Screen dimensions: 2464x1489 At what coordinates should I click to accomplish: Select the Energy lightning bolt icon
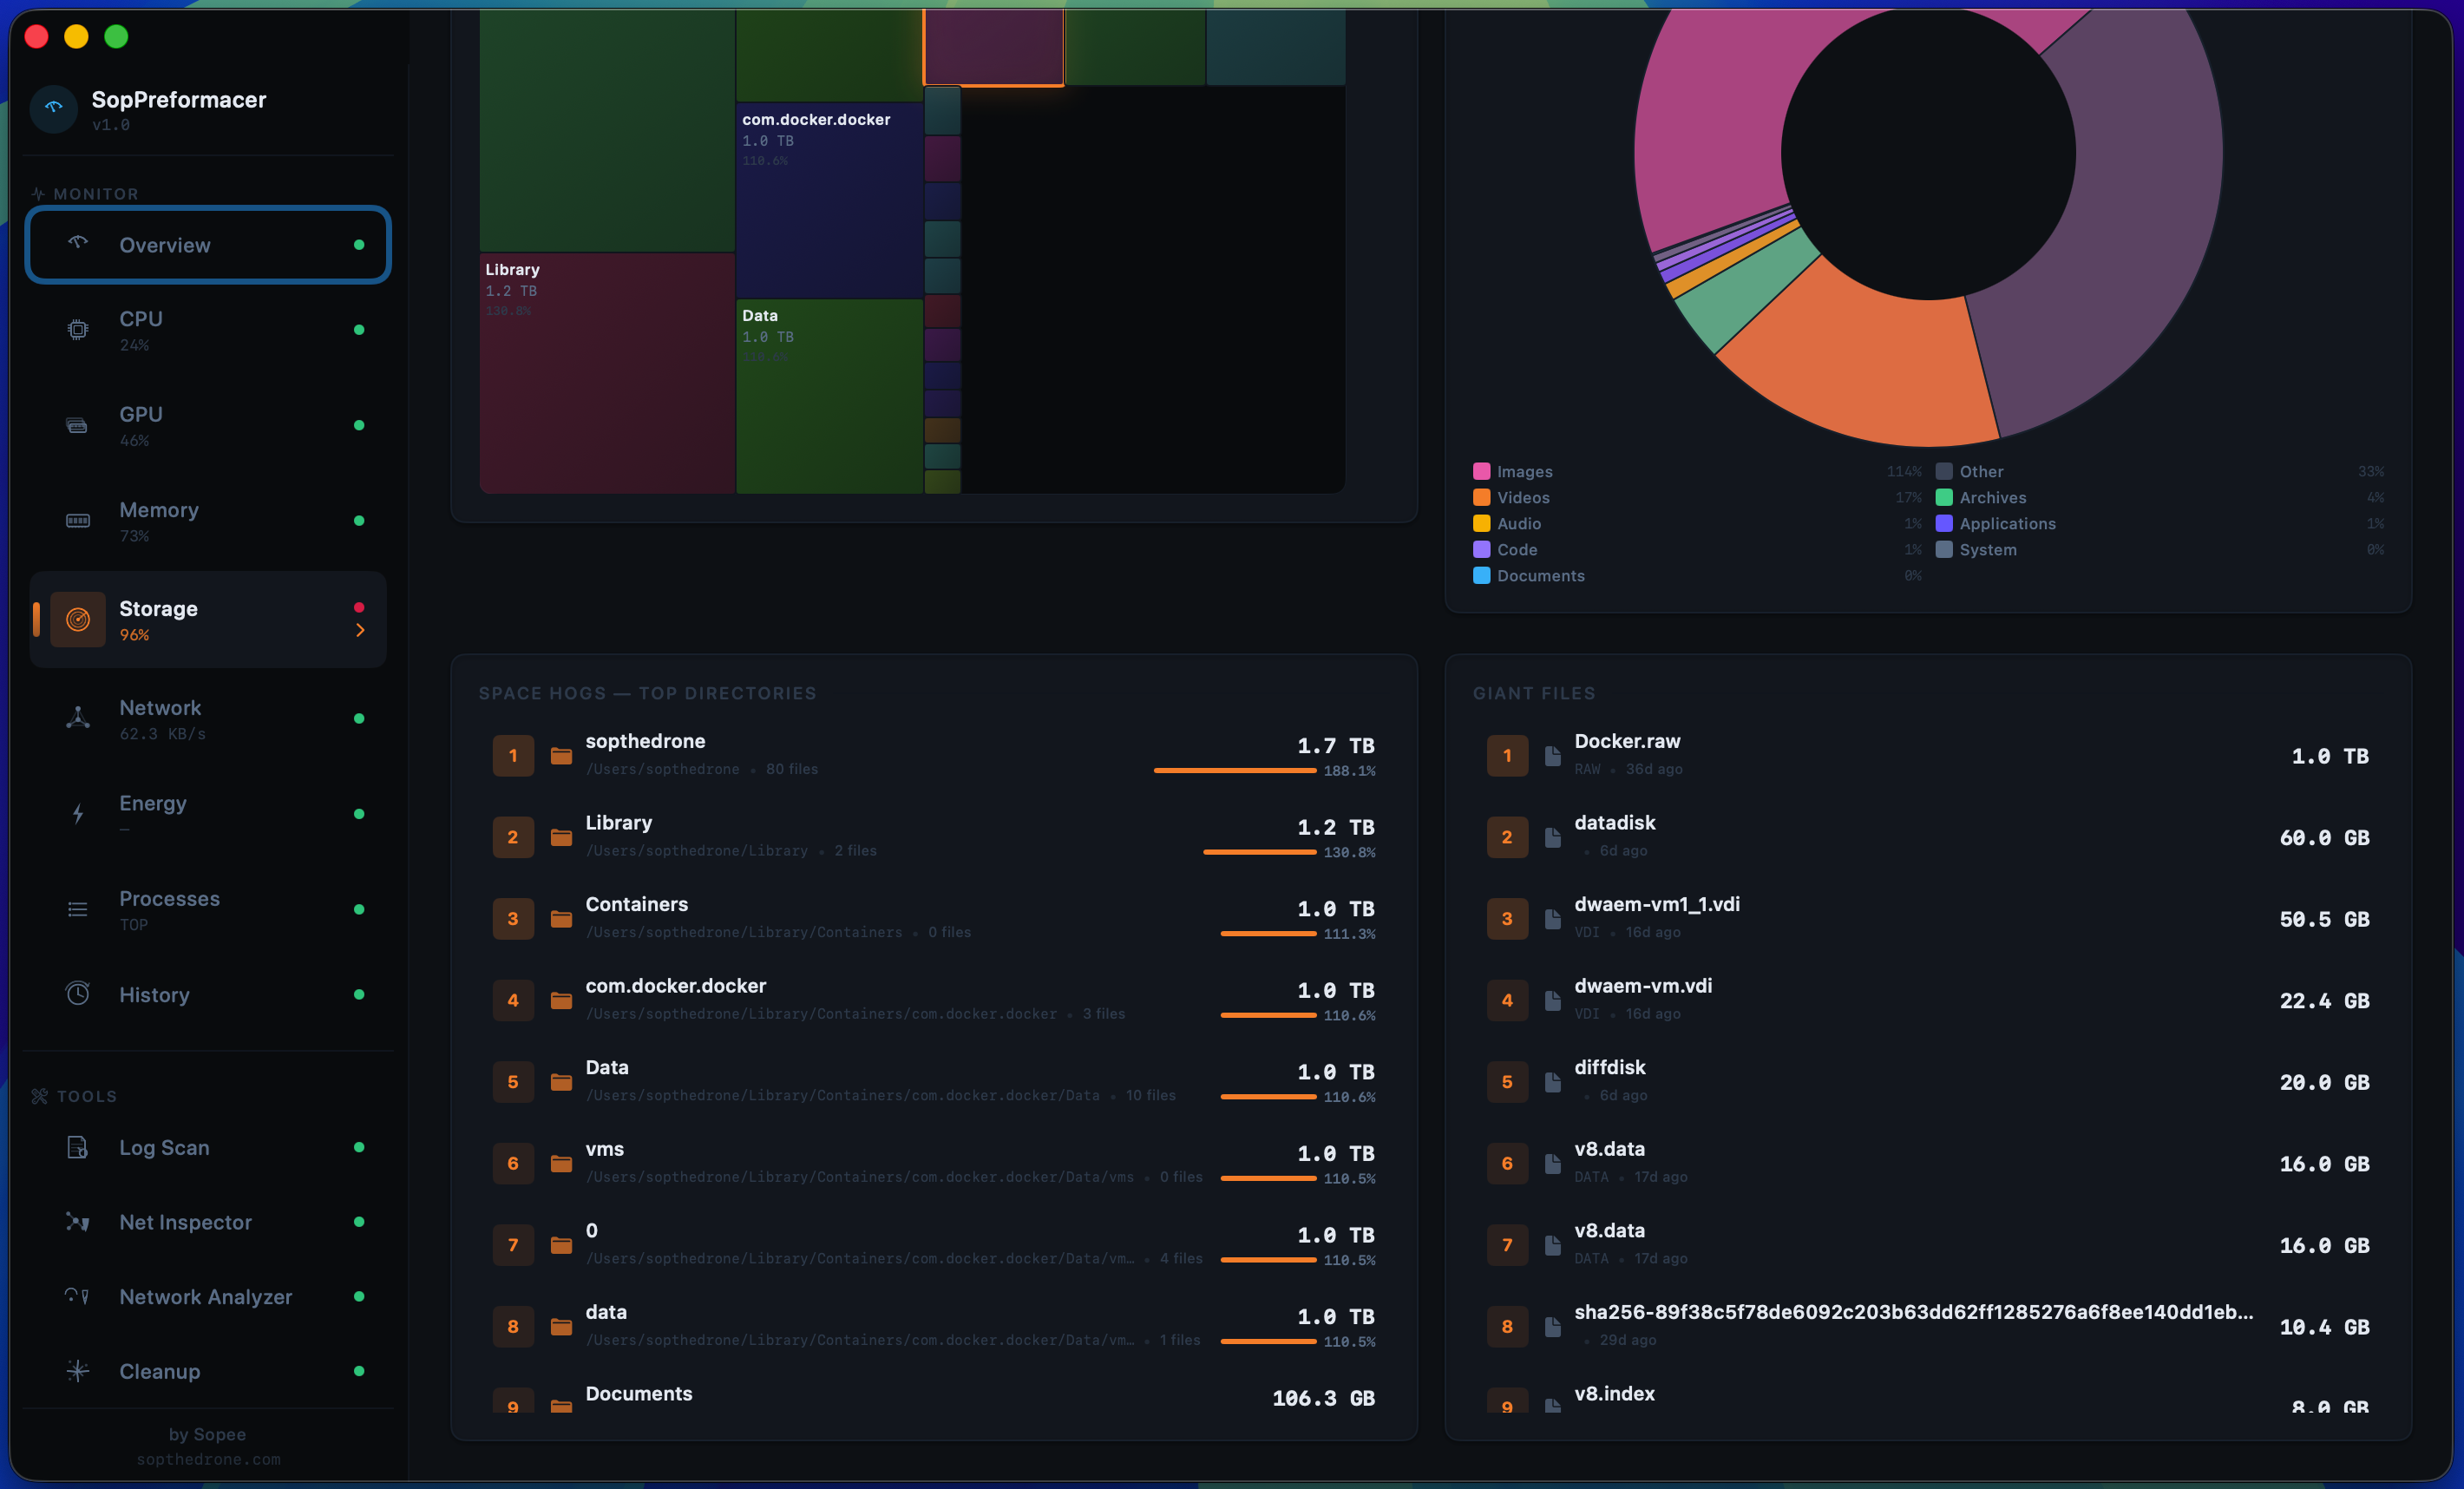[x=77, y=813]
